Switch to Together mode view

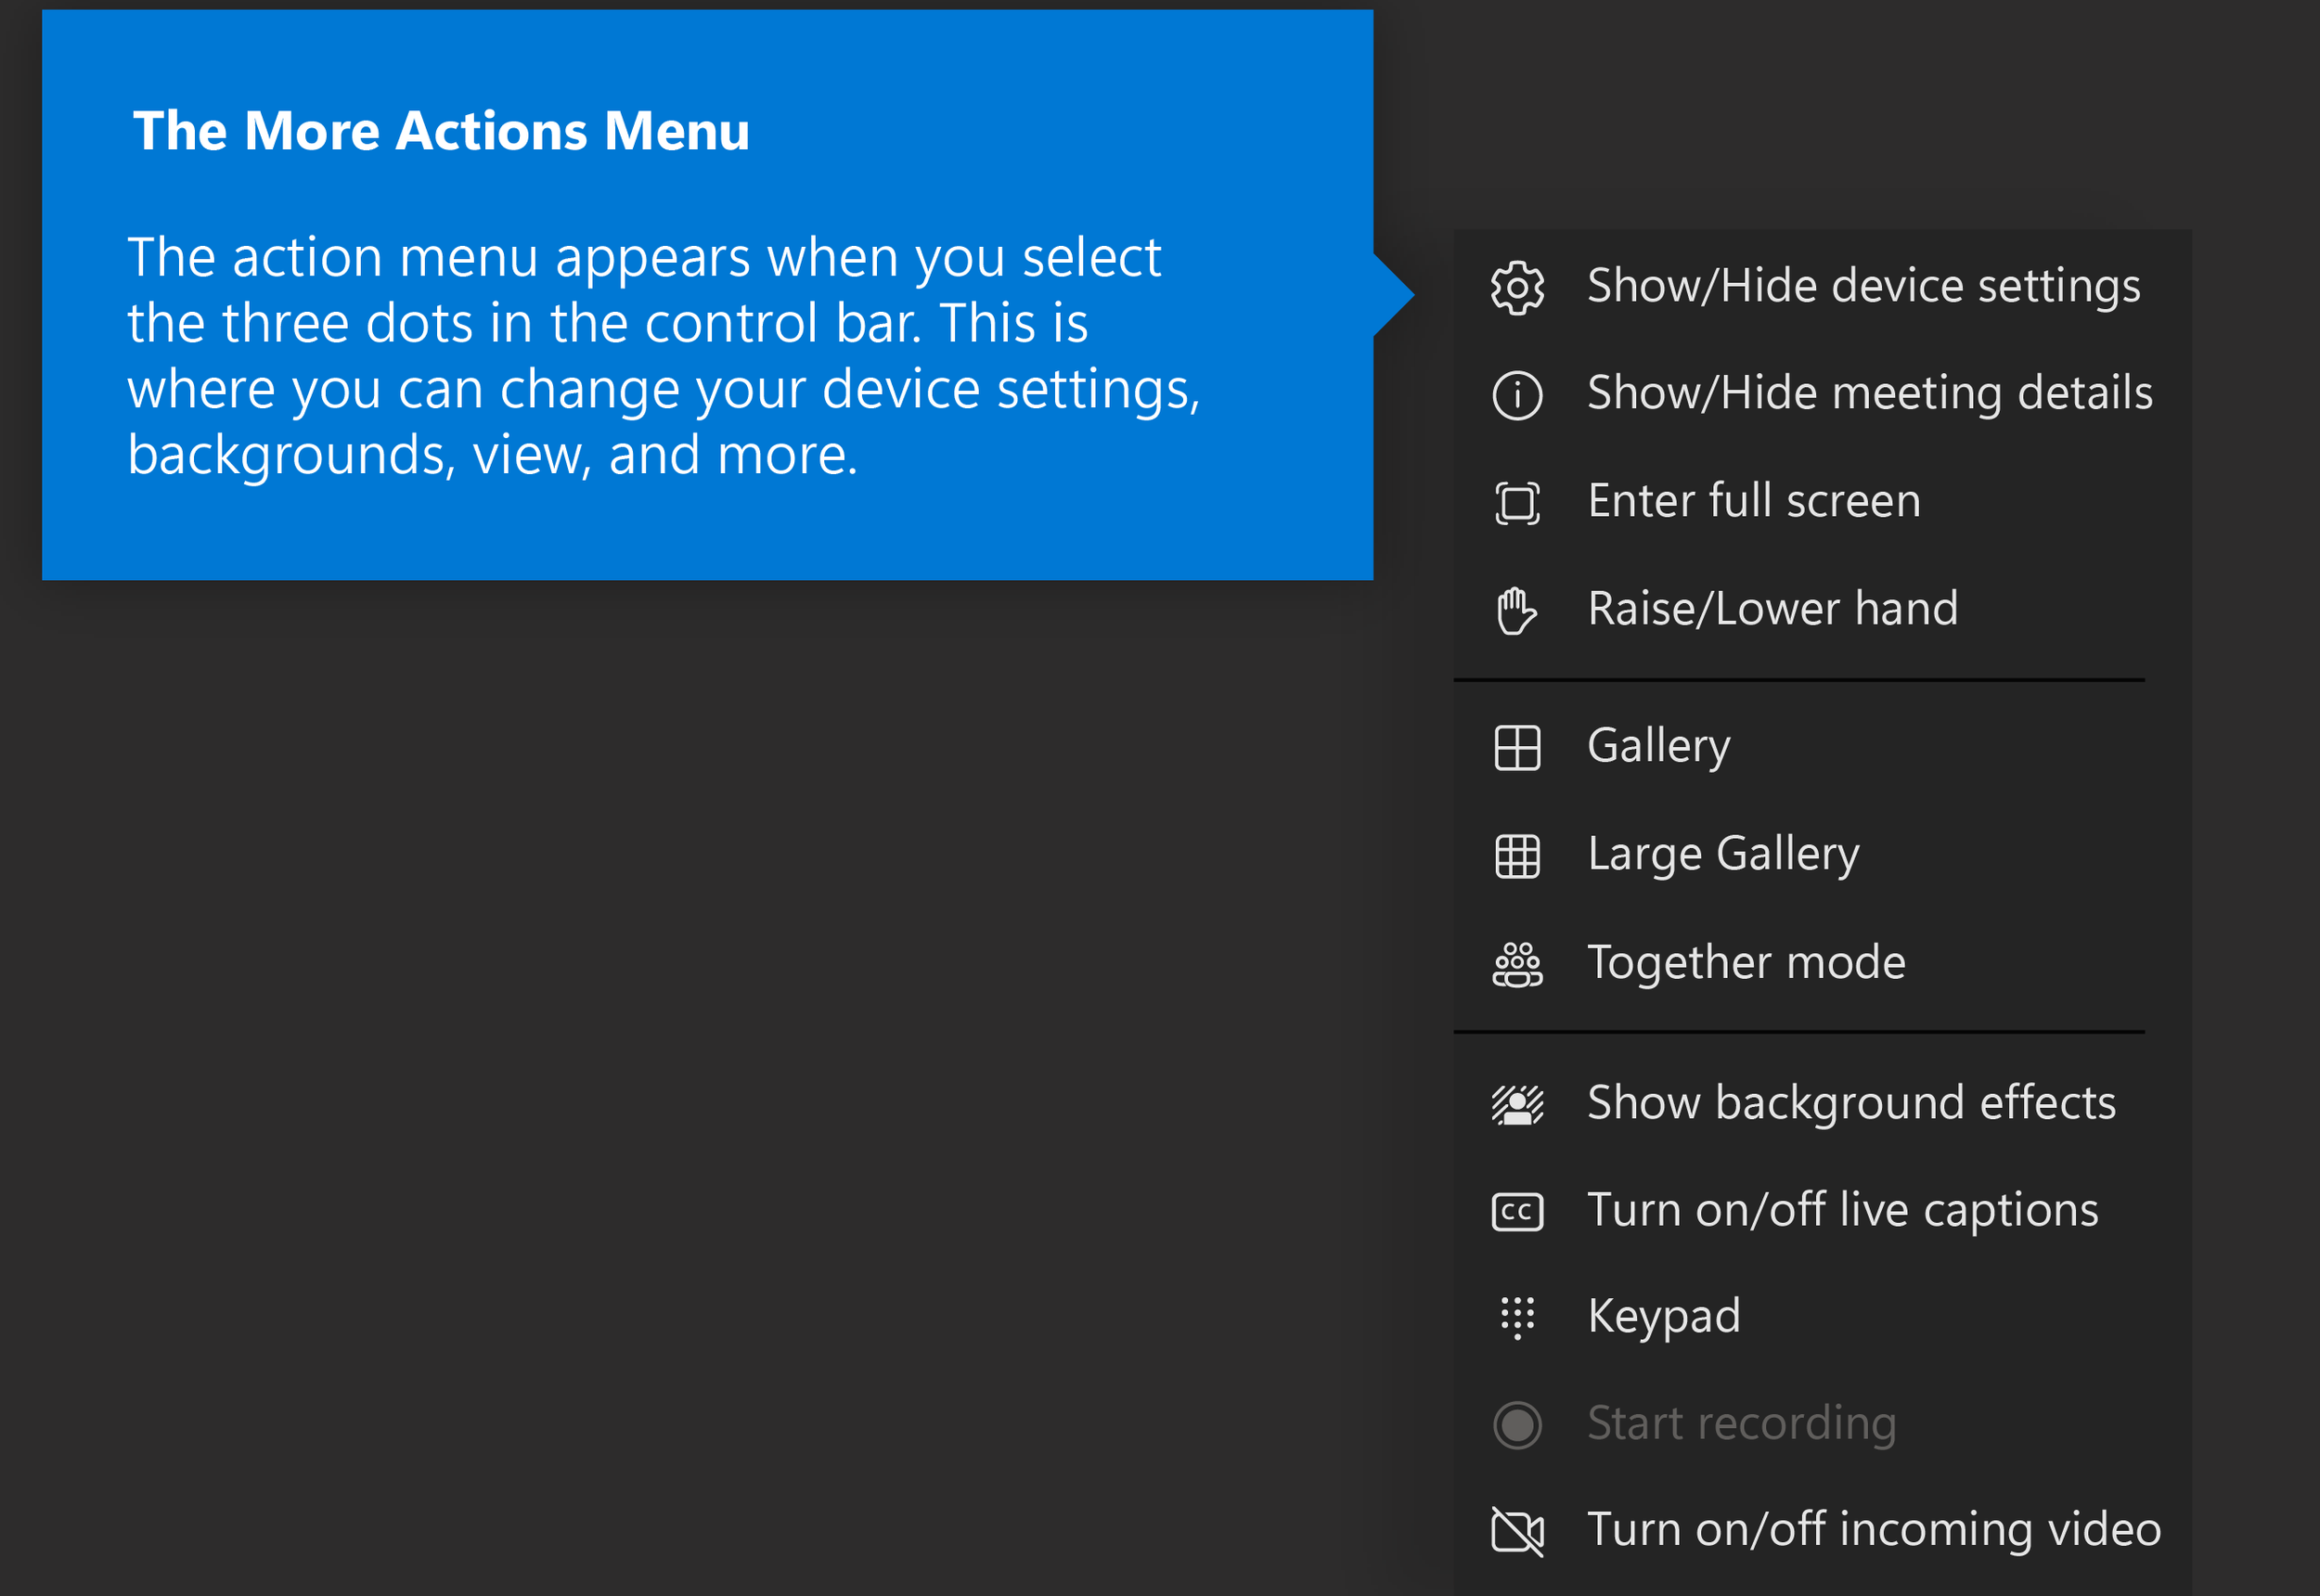pos(1746,964)
